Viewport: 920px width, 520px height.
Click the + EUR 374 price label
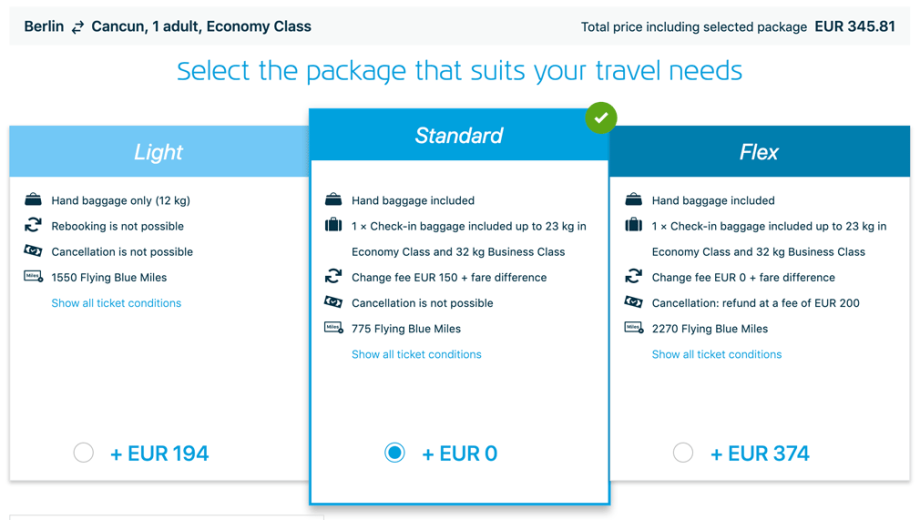(759, 454)
